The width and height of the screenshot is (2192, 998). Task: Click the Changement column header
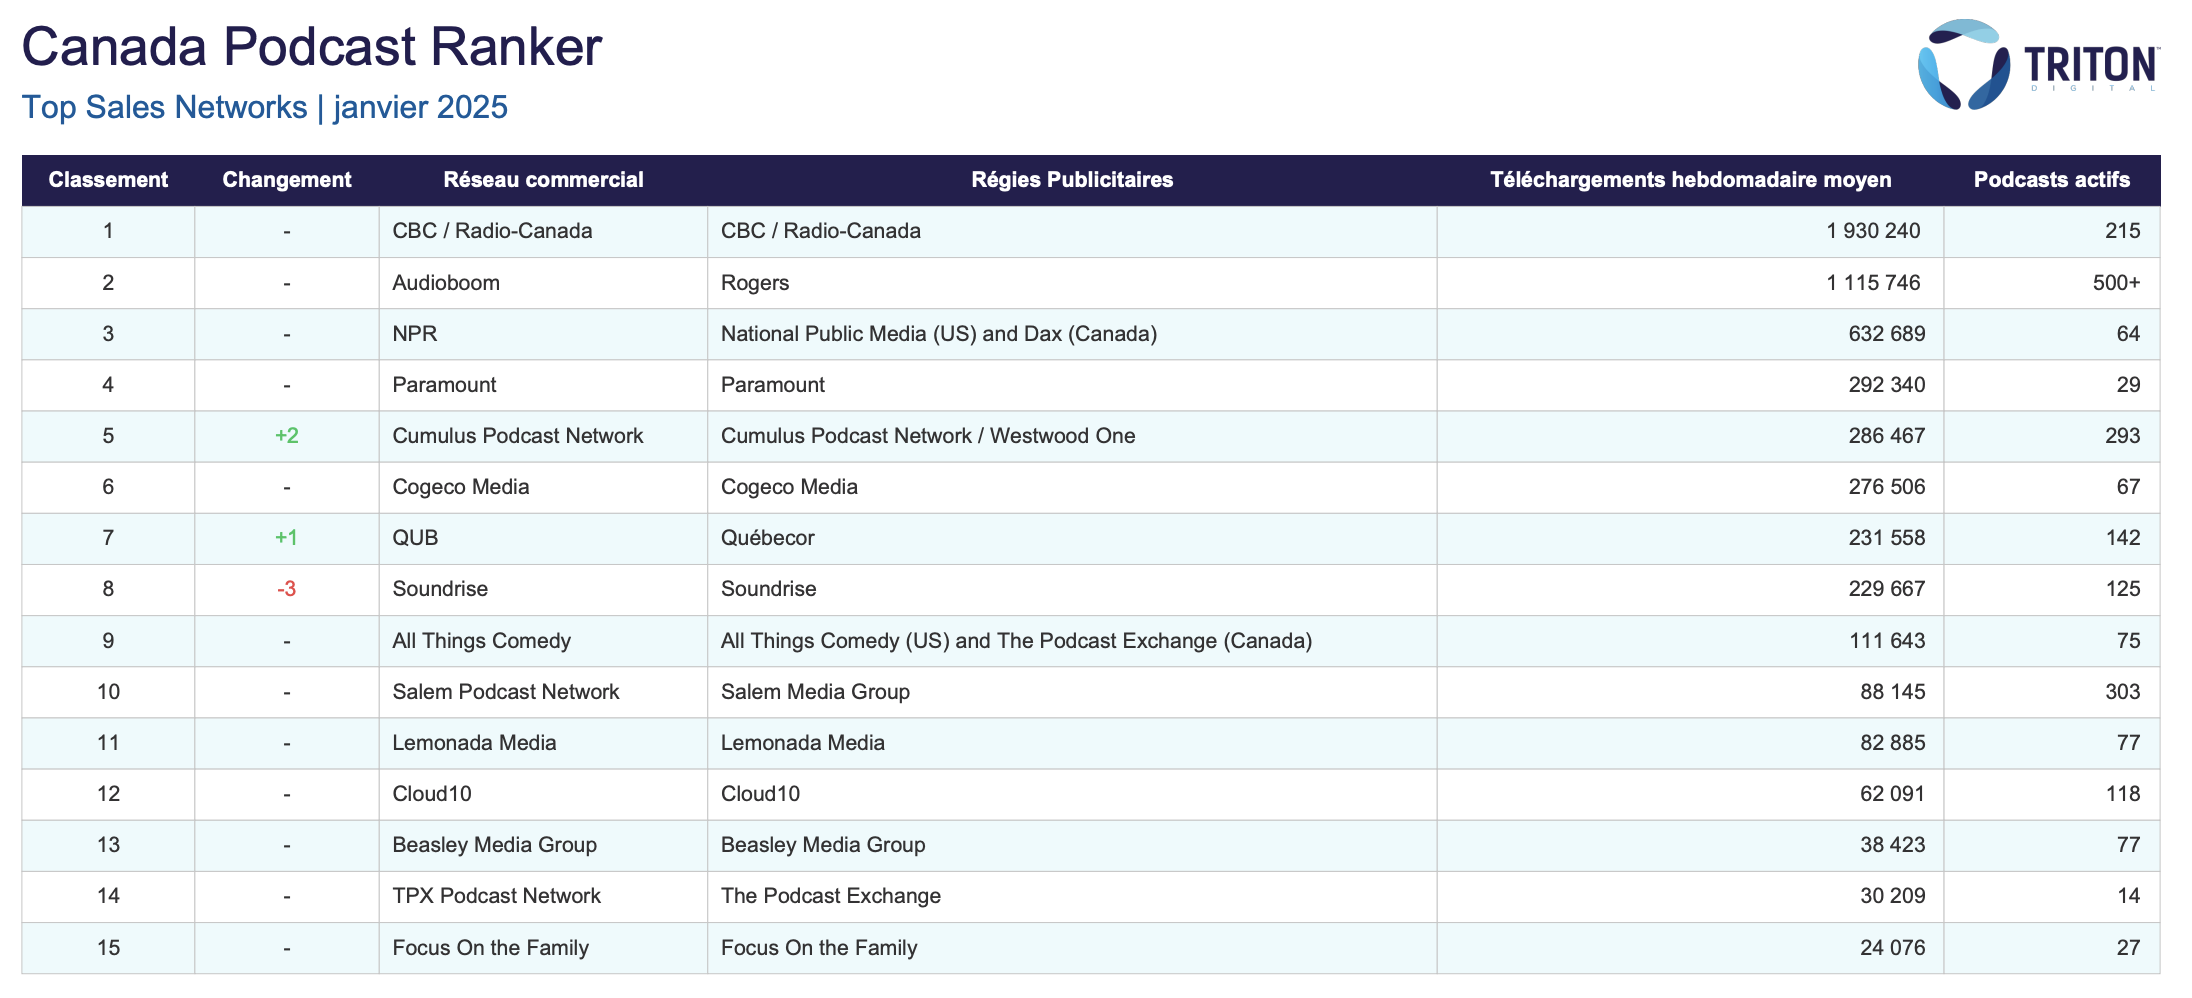286,180
